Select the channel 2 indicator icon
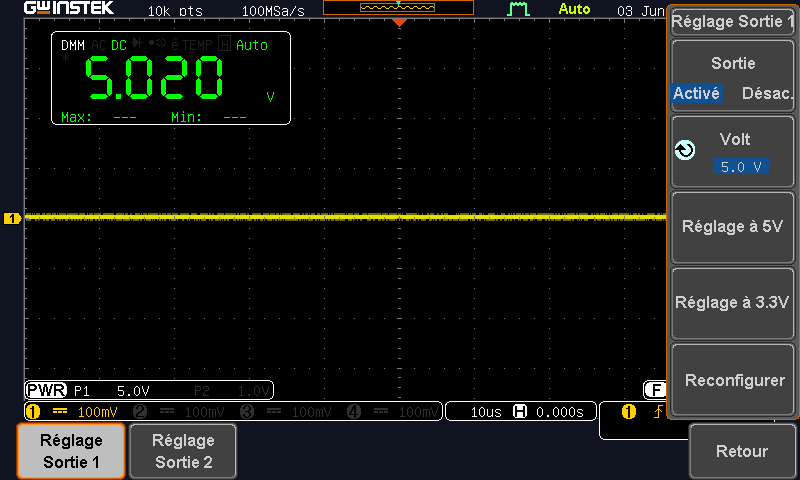 coord(140,411)
